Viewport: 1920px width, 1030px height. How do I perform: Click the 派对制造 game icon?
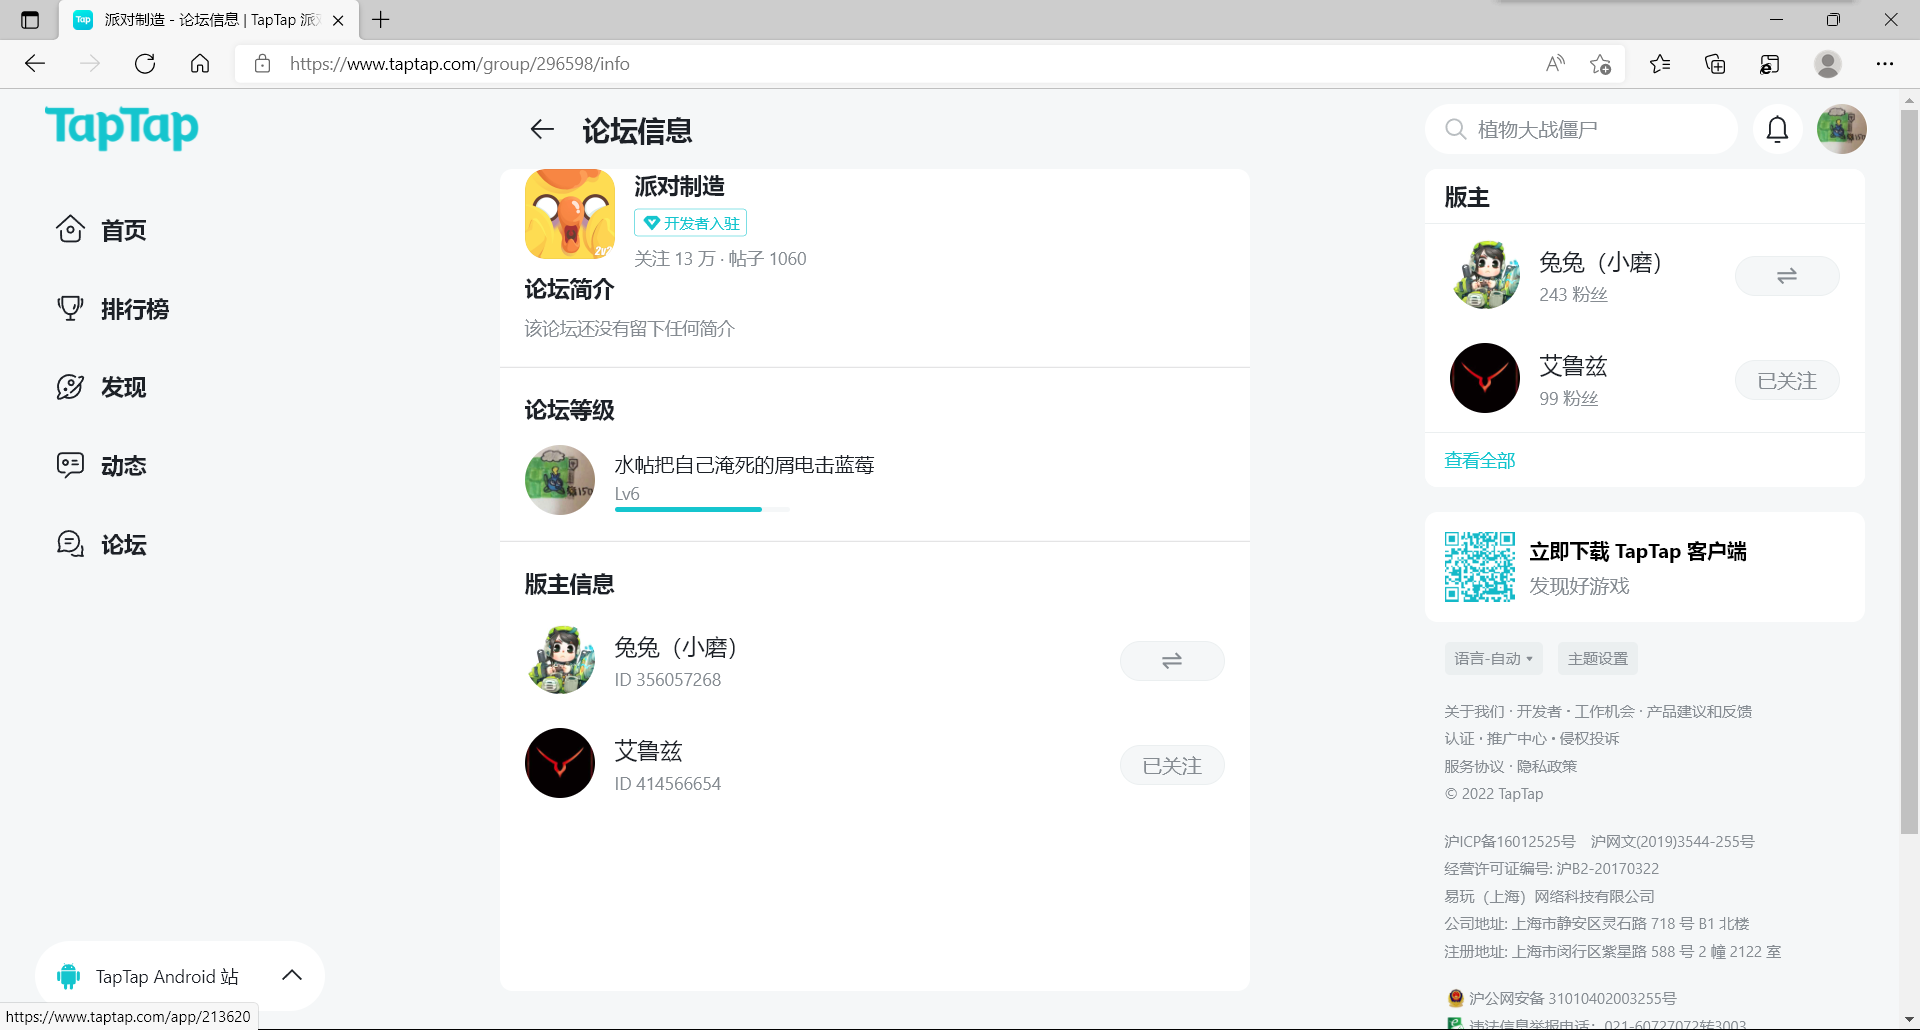point(570,214)
